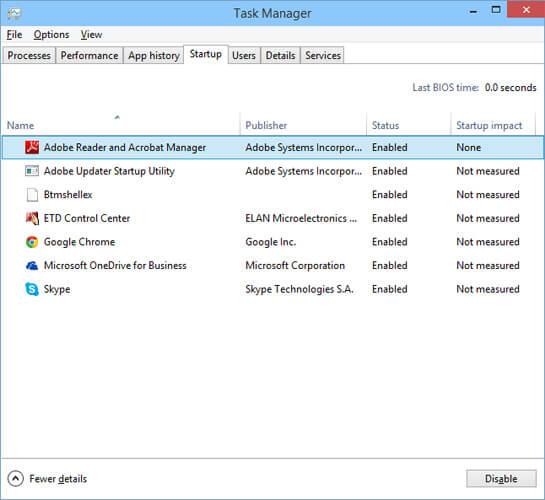Switch to the Processes tab
Viewport: 545px width, 500px height.
click(29, 56)
